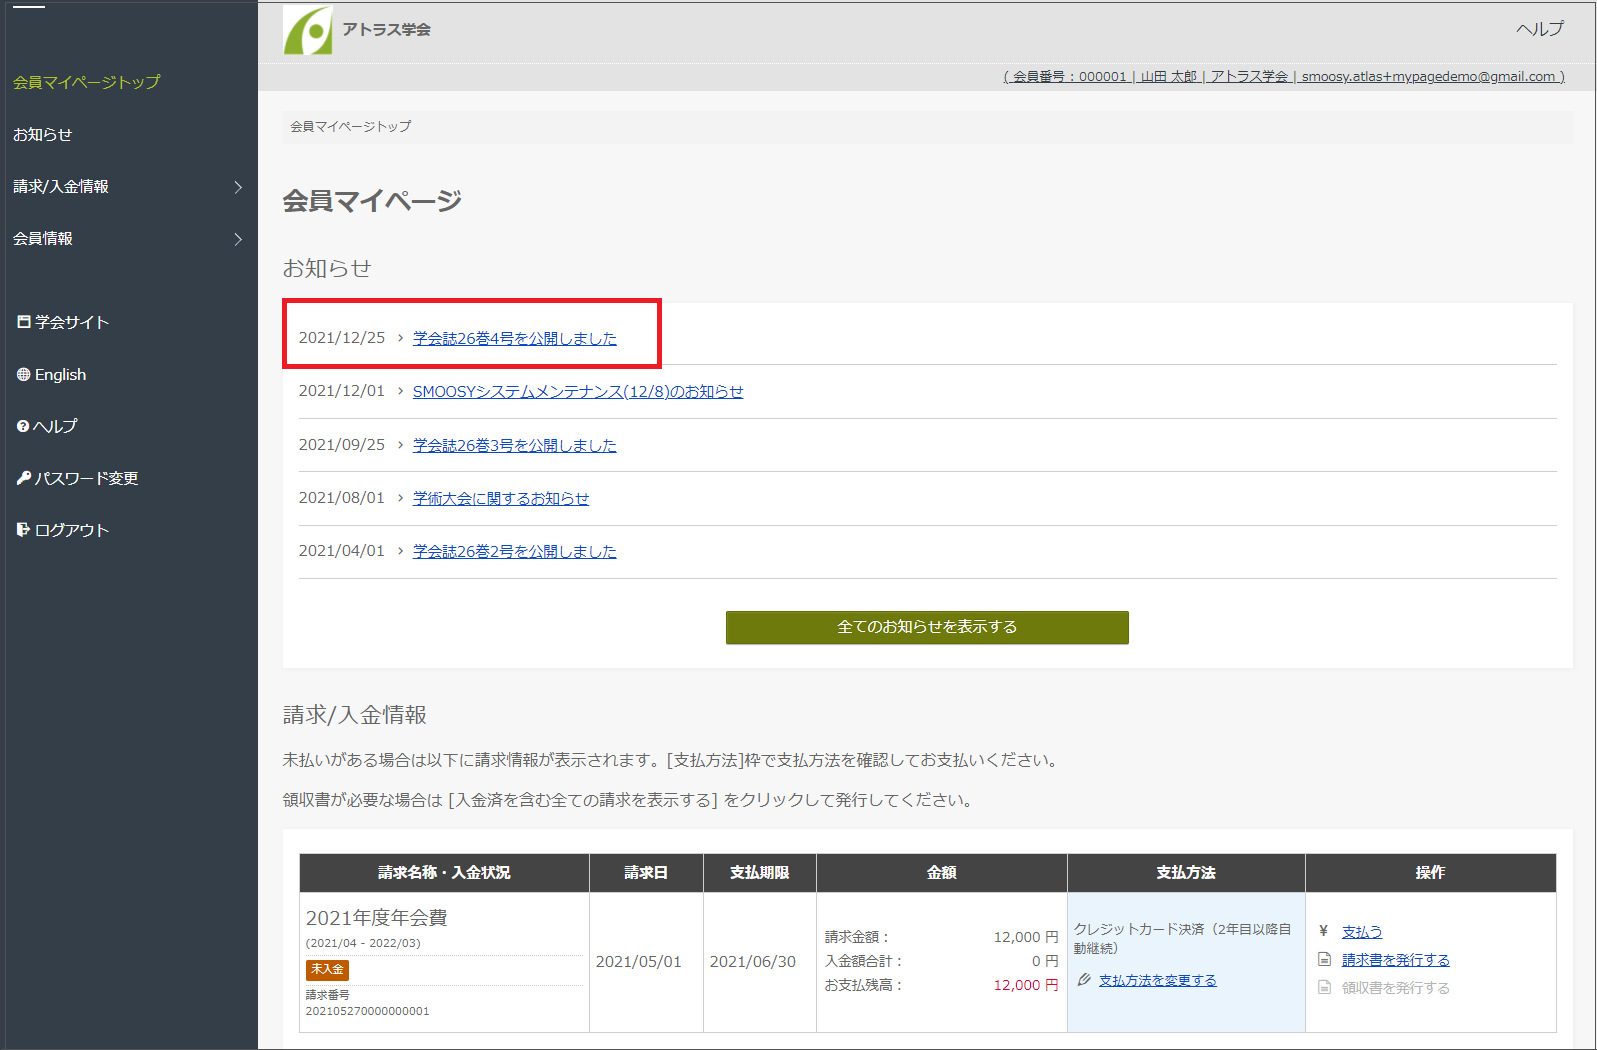Click the key icon for password change
This screenshot has width=1597, height=1050.
click(x=24, y=478)
